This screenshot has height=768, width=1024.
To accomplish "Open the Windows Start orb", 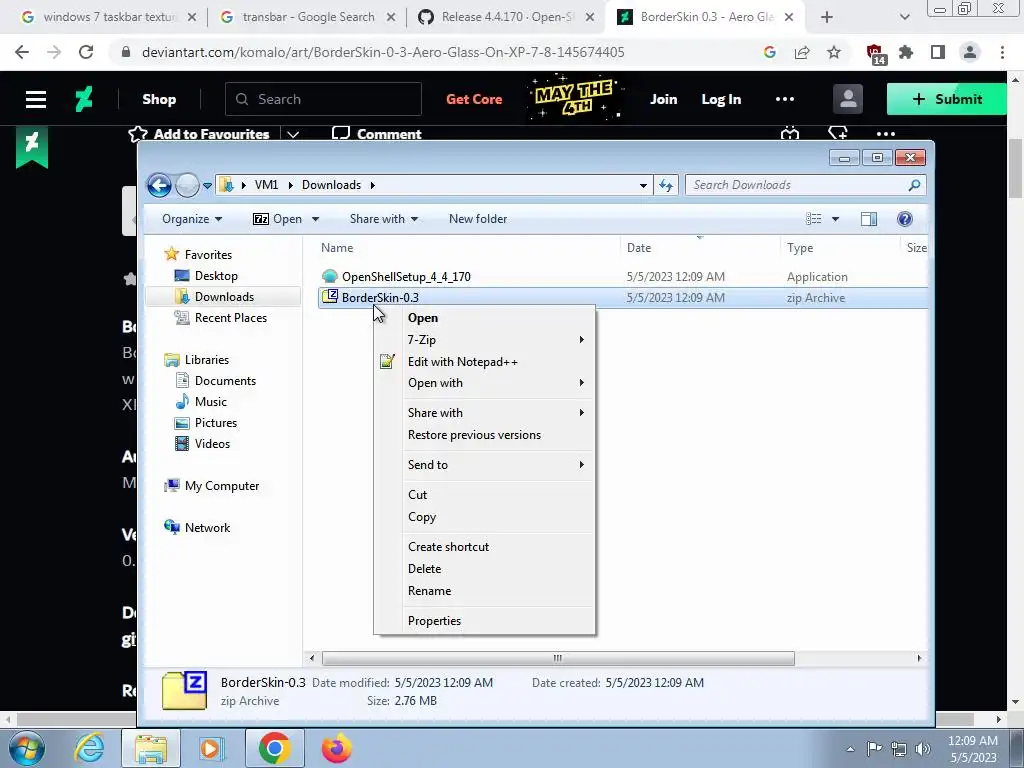I will point(27,748).
